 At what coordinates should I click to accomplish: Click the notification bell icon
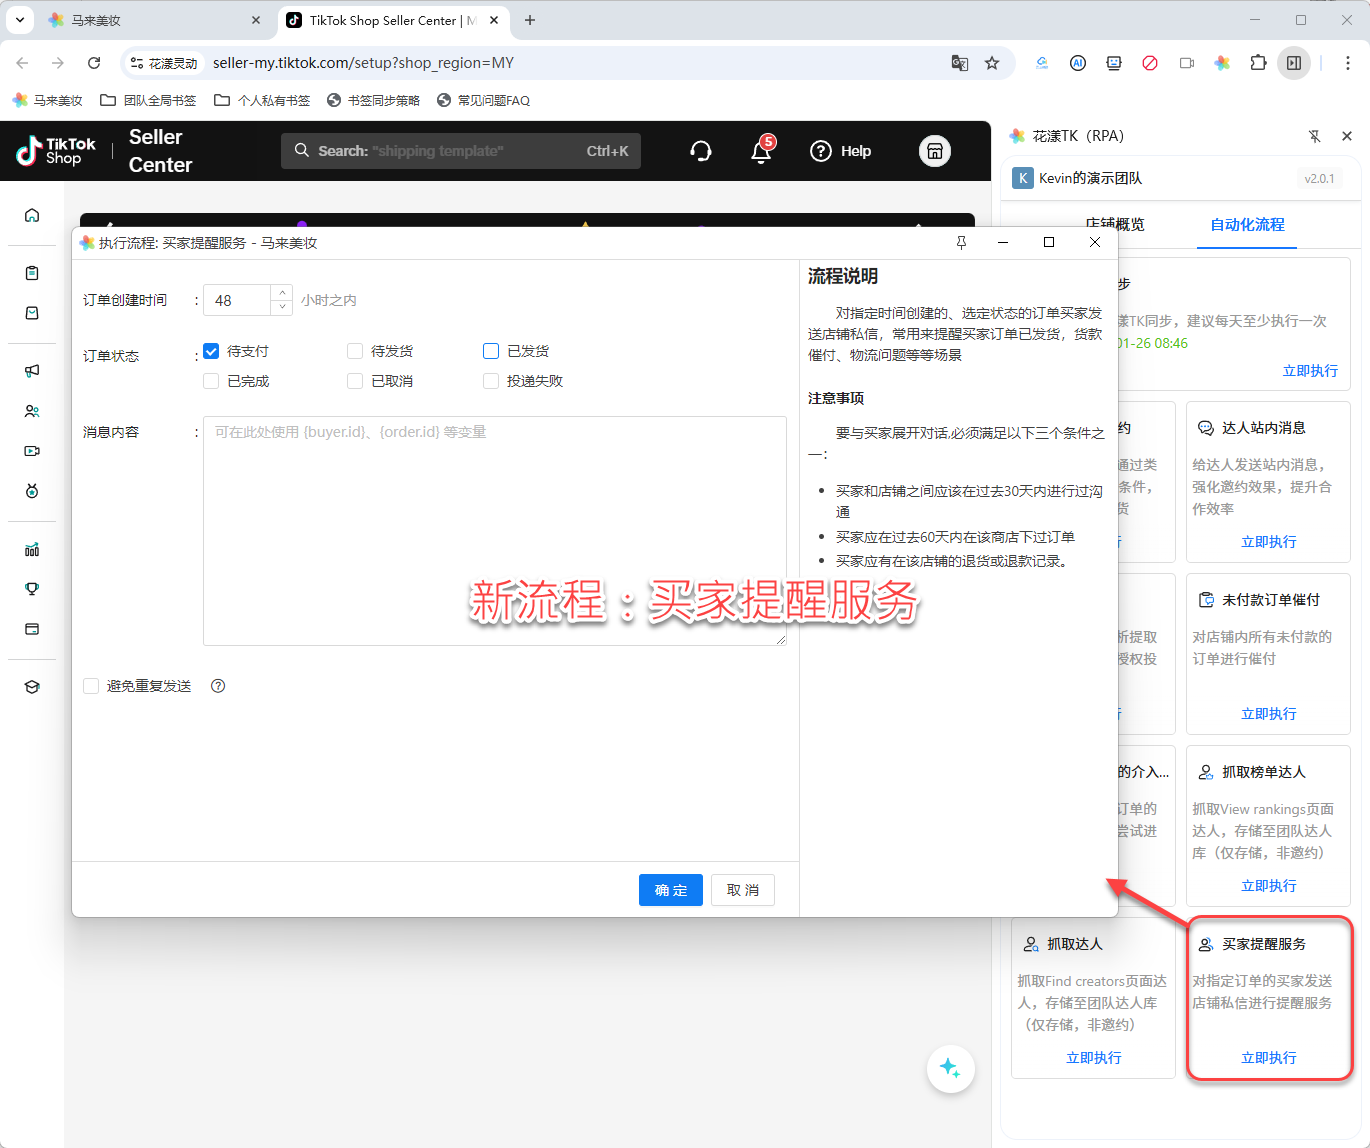[x=761, y=151]
